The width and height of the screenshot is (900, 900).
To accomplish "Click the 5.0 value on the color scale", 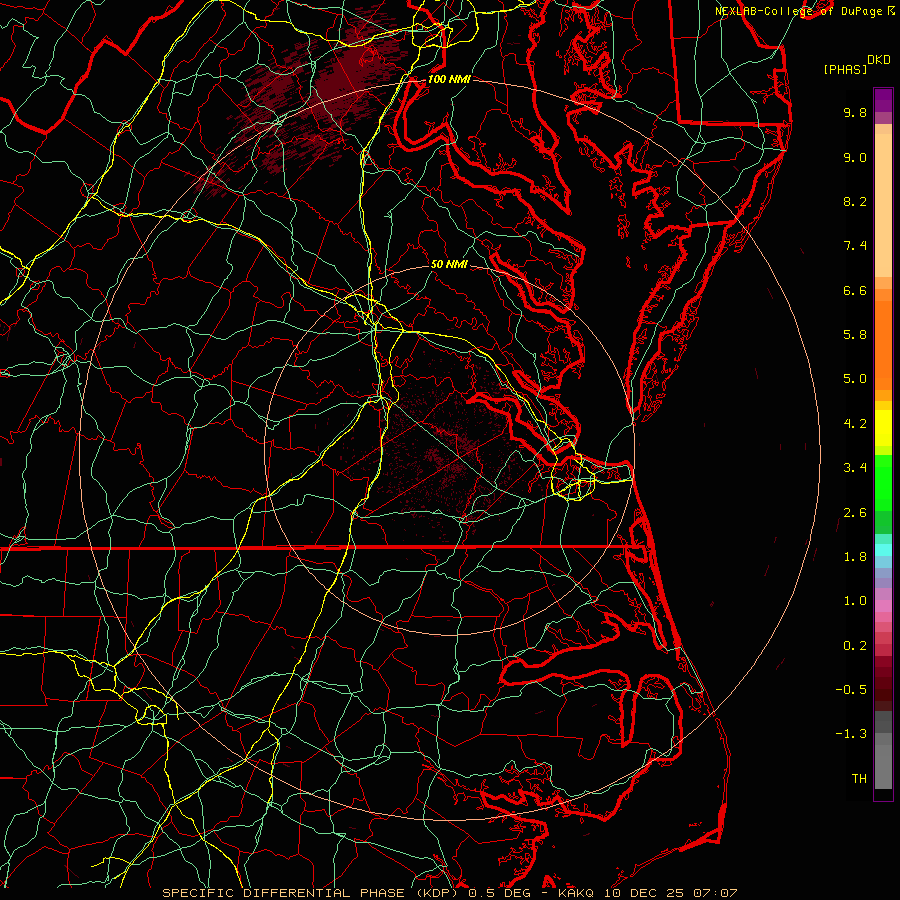I will (855, 379).
